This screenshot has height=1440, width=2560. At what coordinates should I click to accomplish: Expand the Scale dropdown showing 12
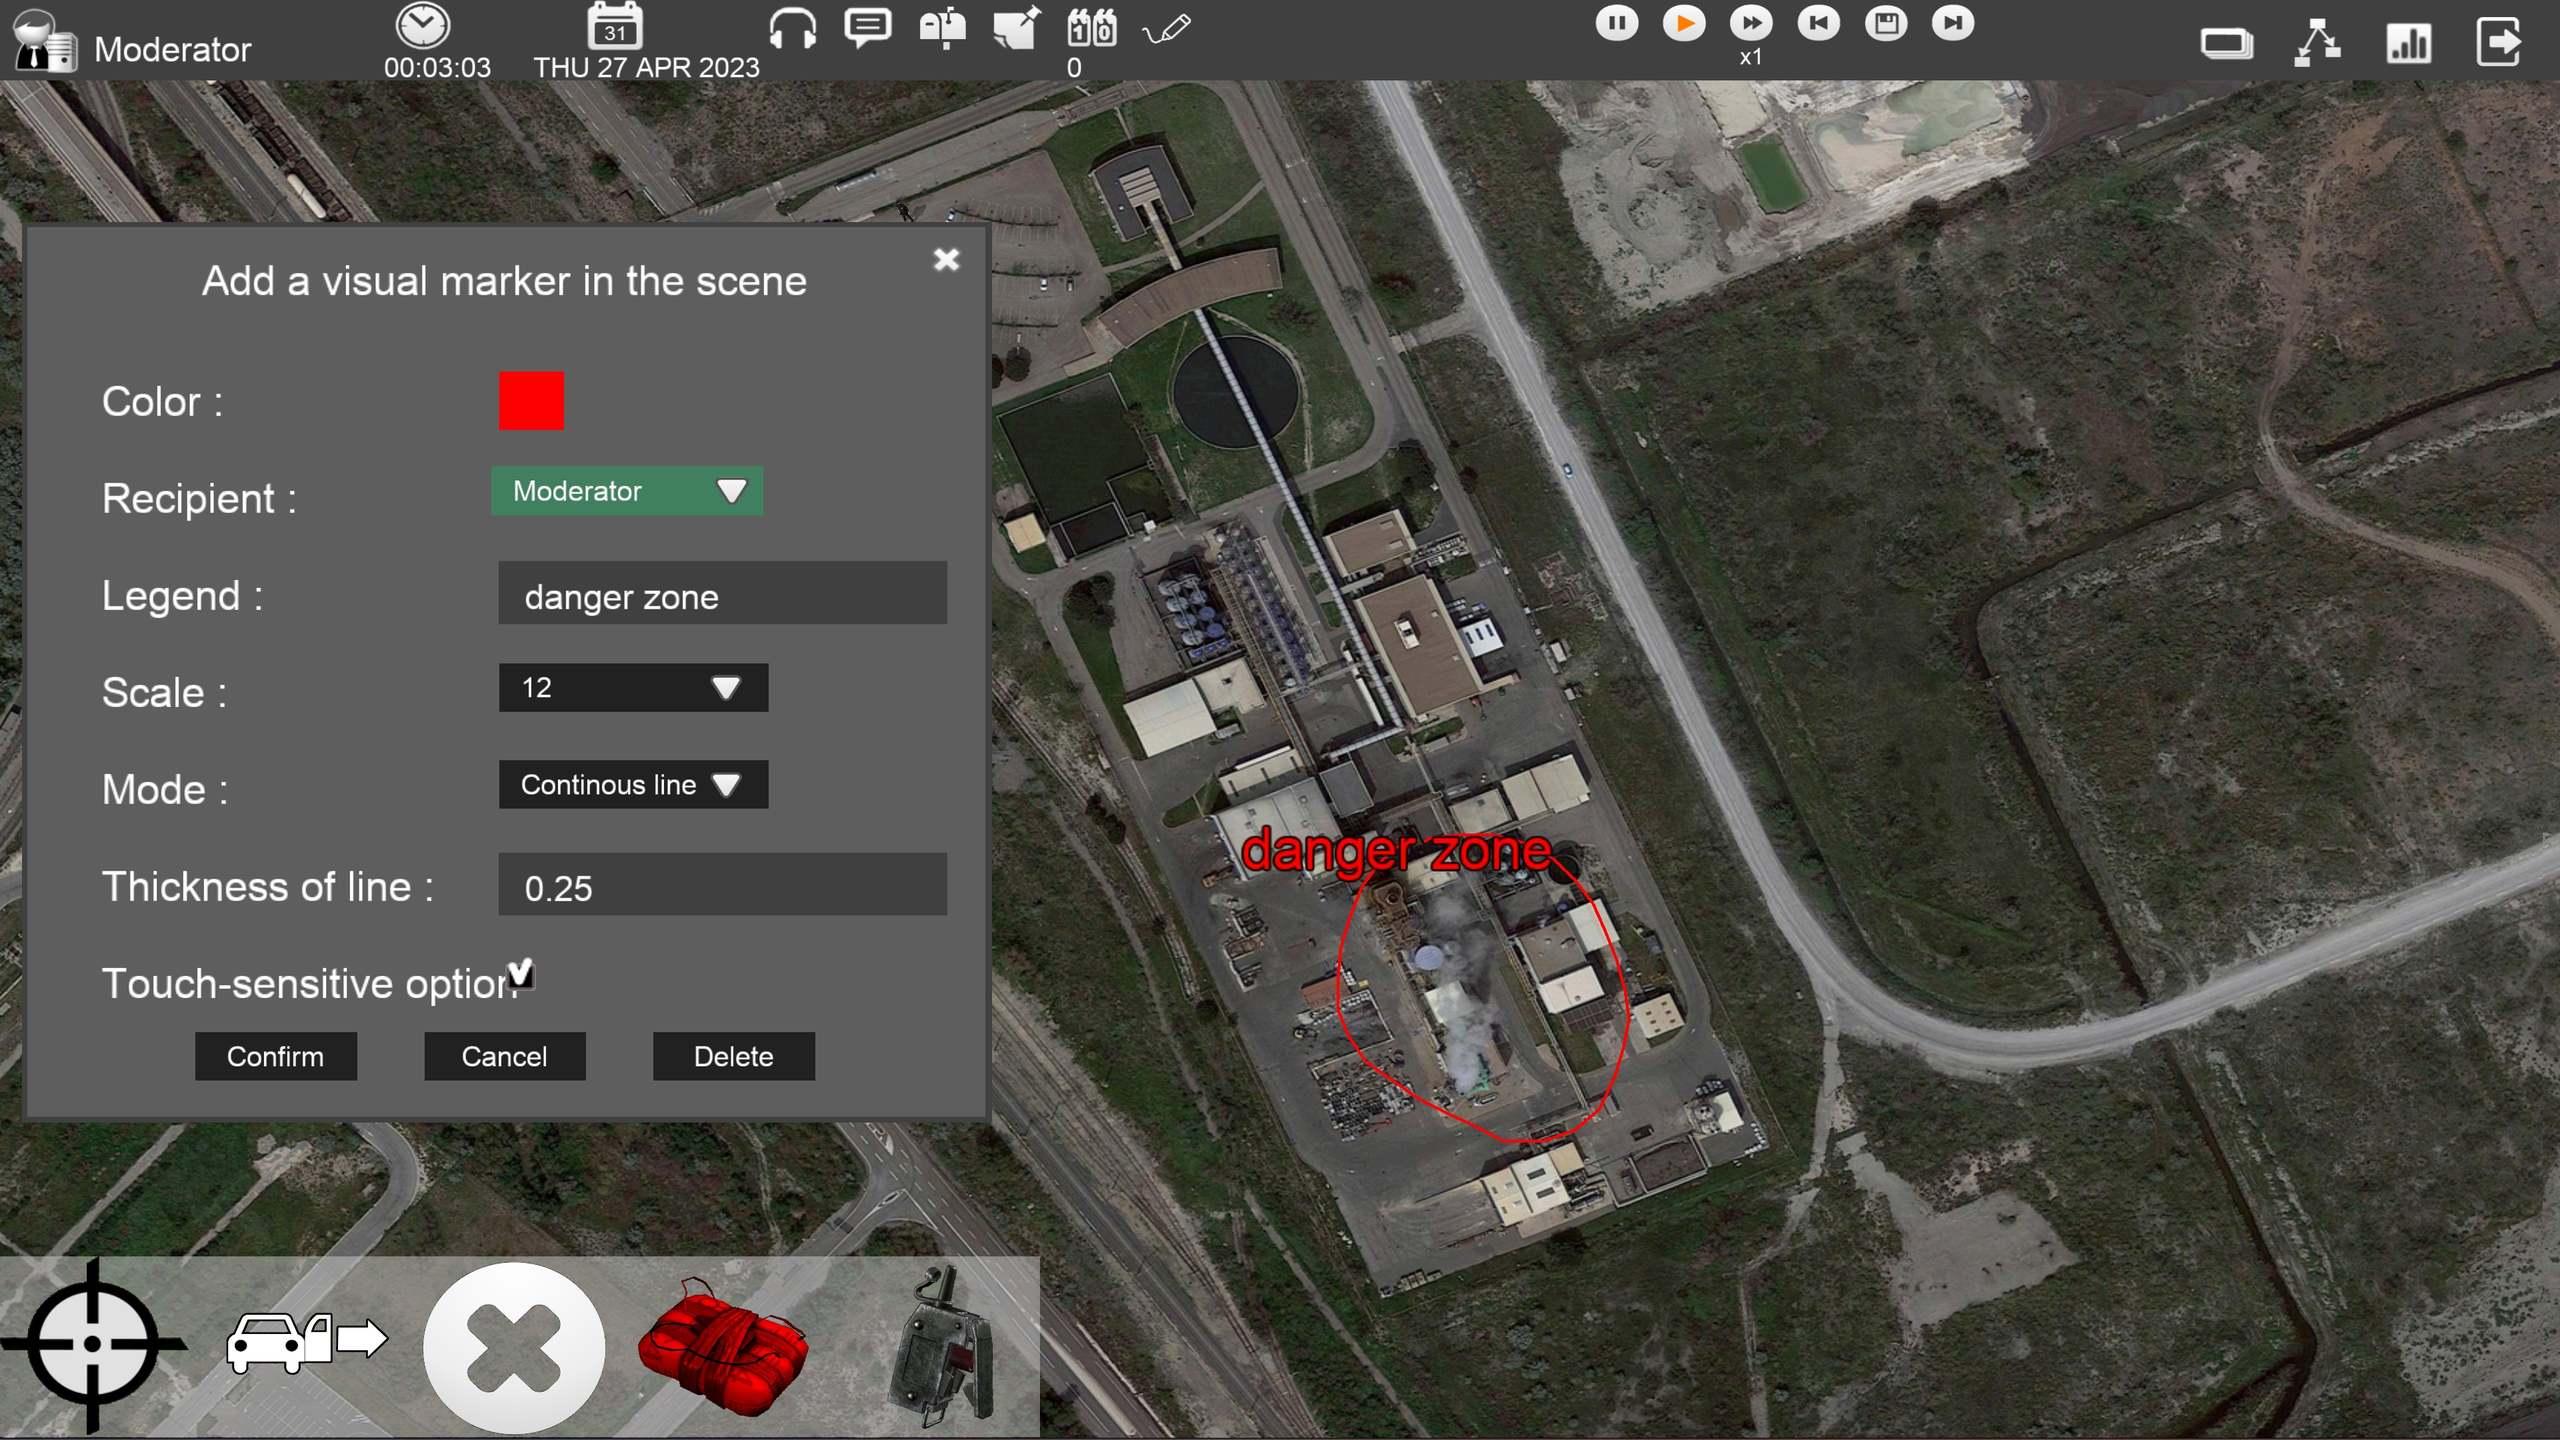(x=633, y=687)
